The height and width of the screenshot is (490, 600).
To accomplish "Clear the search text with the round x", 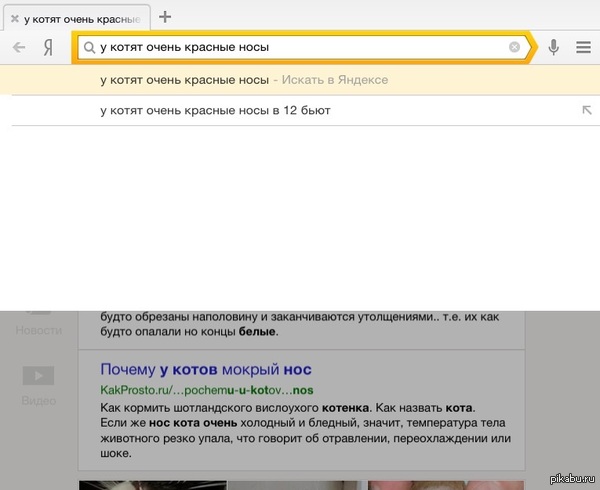I will click(x=514, y=47).
